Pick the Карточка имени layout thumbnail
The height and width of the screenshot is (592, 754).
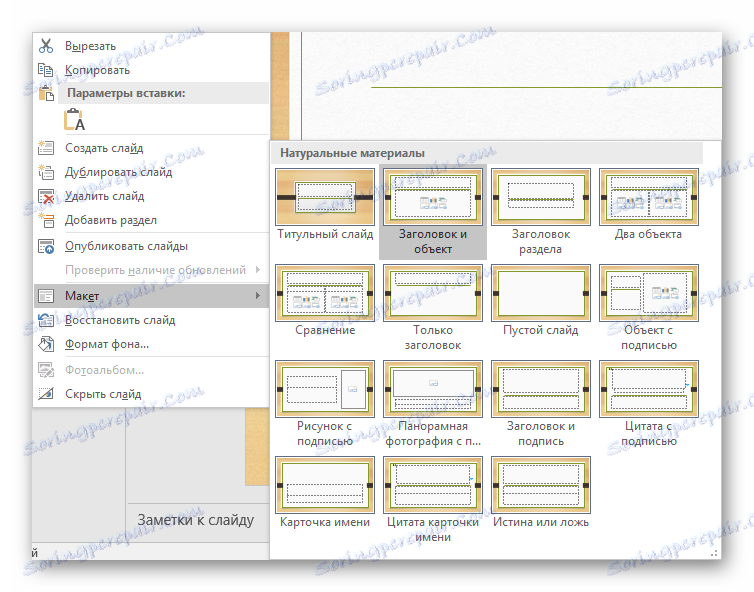pos(325,485)
